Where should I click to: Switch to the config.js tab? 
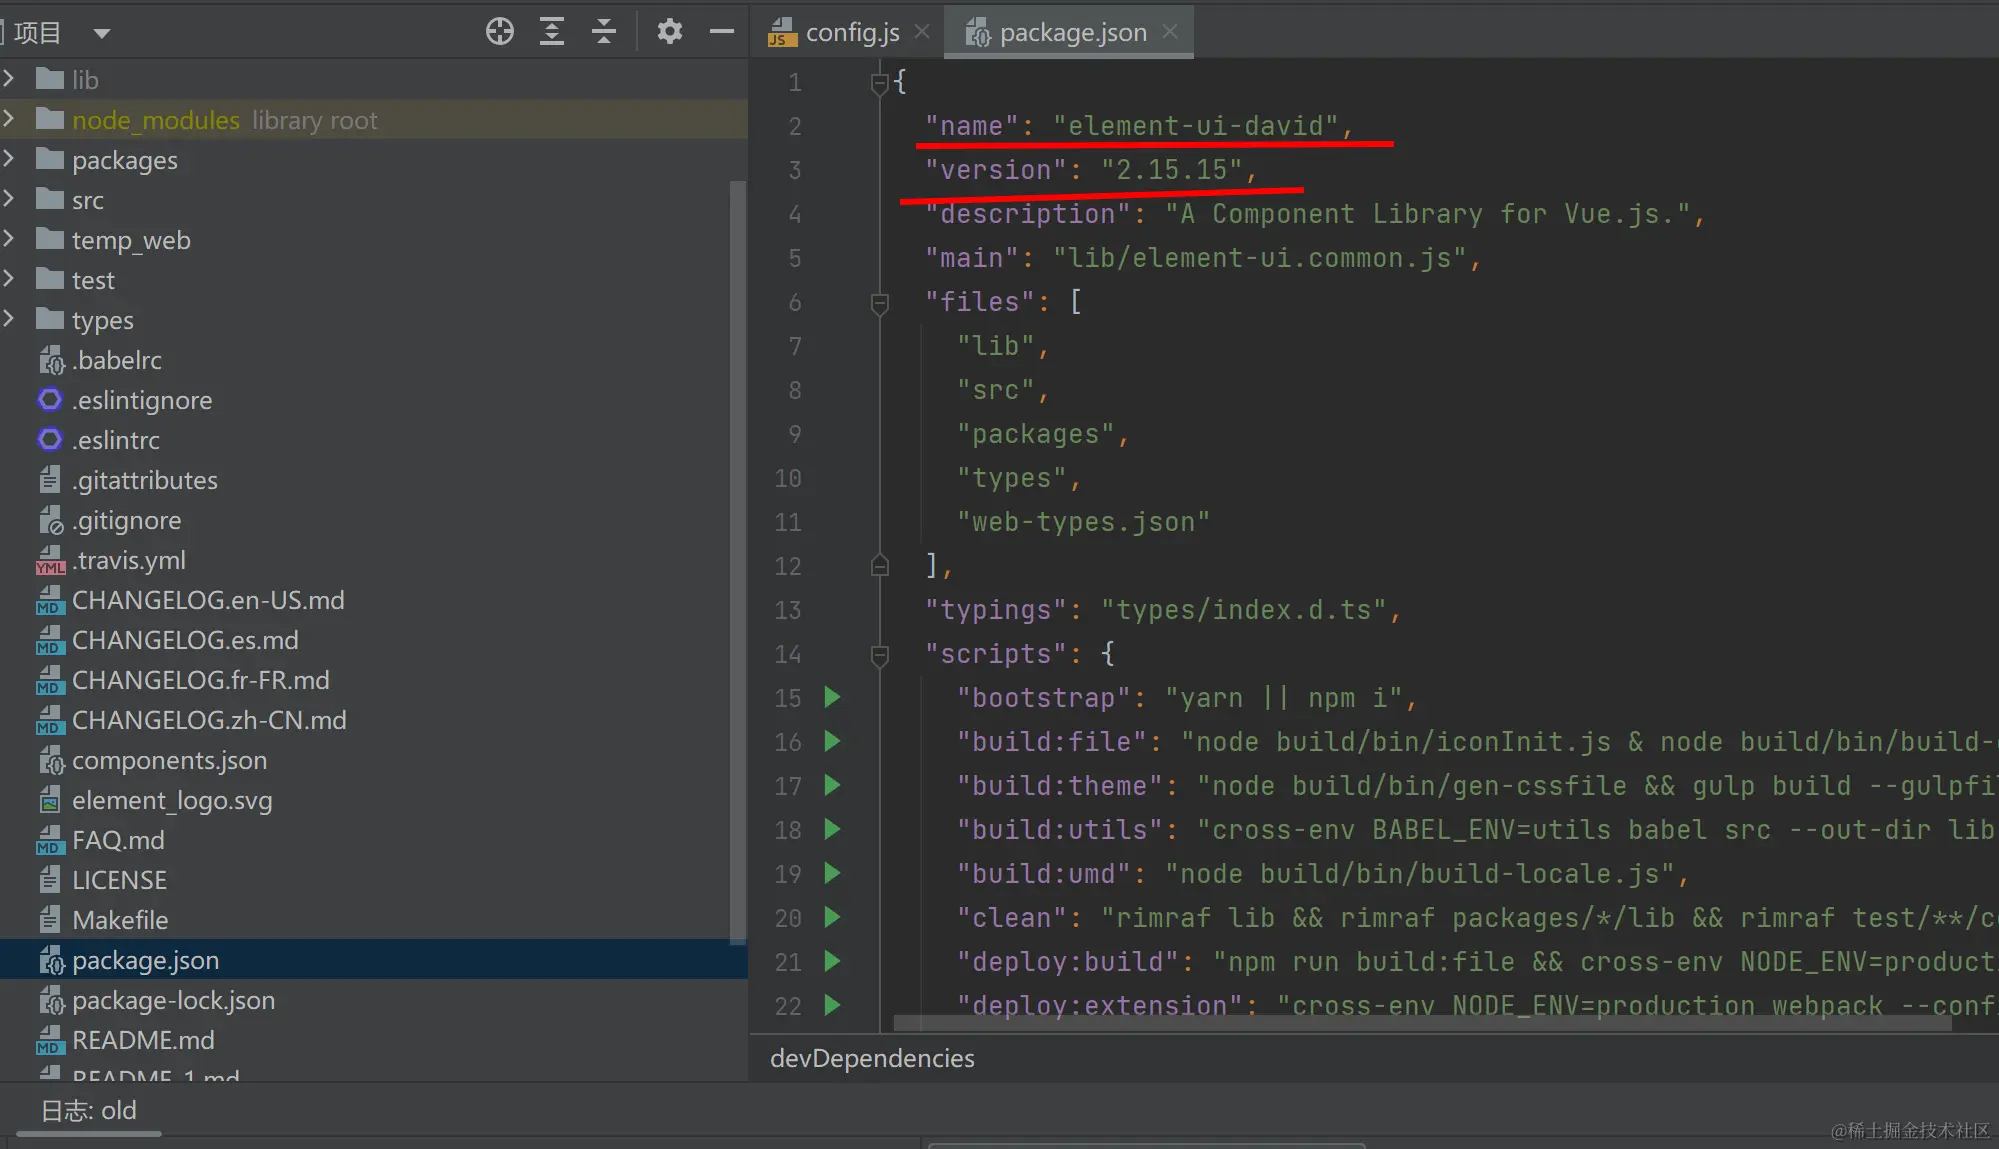pos(850,33)
